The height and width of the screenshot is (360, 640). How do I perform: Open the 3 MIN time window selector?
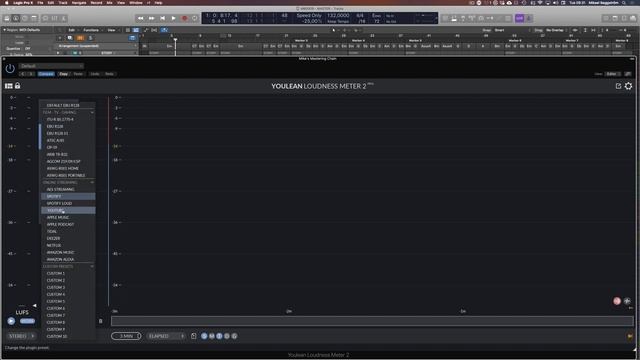point(126,336)
